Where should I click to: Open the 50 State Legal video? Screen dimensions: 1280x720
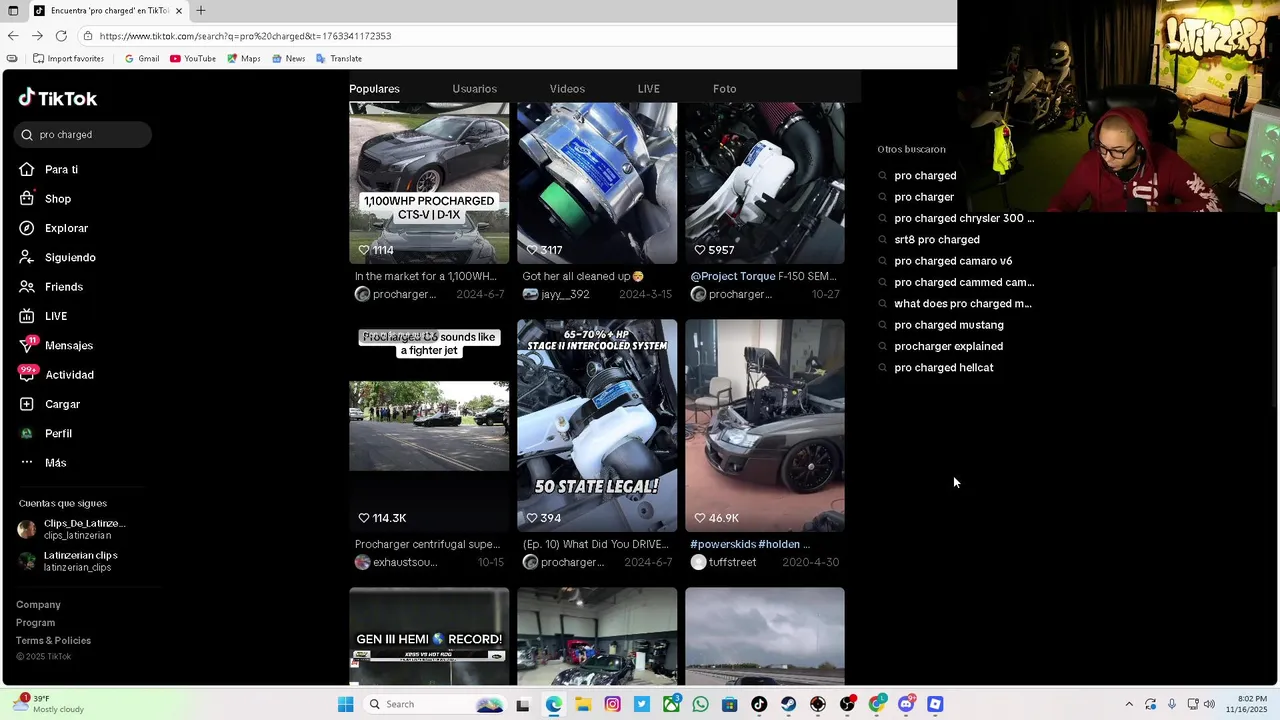pos(597,426)
